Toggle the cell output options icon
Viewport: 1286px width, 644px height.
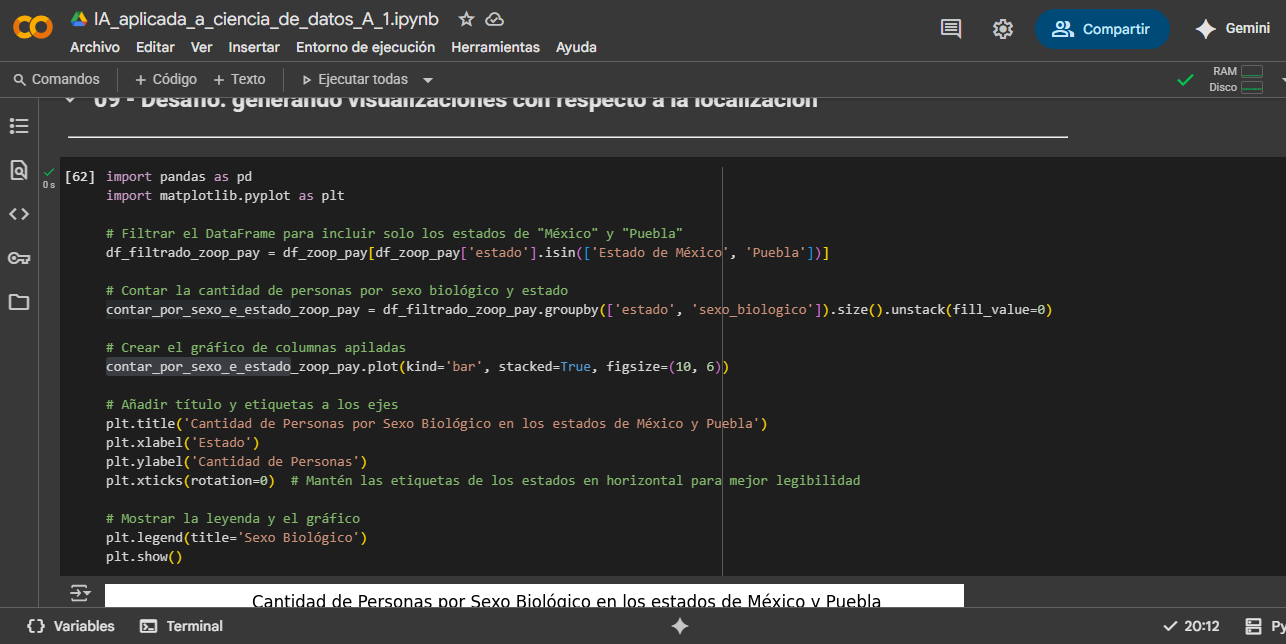point(80,594)
